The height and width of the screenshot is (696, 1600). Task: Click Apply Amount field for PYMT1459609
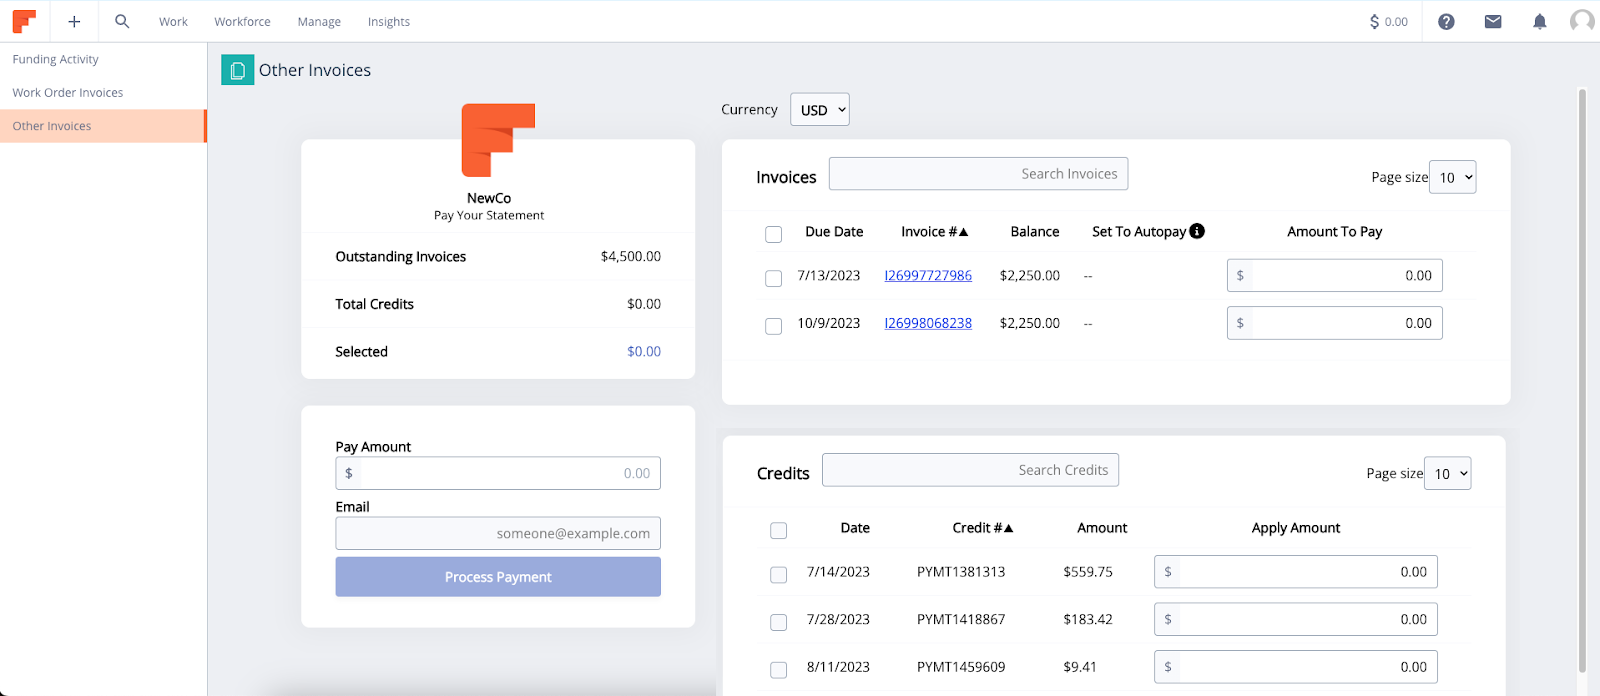(x=1296, y=667)
